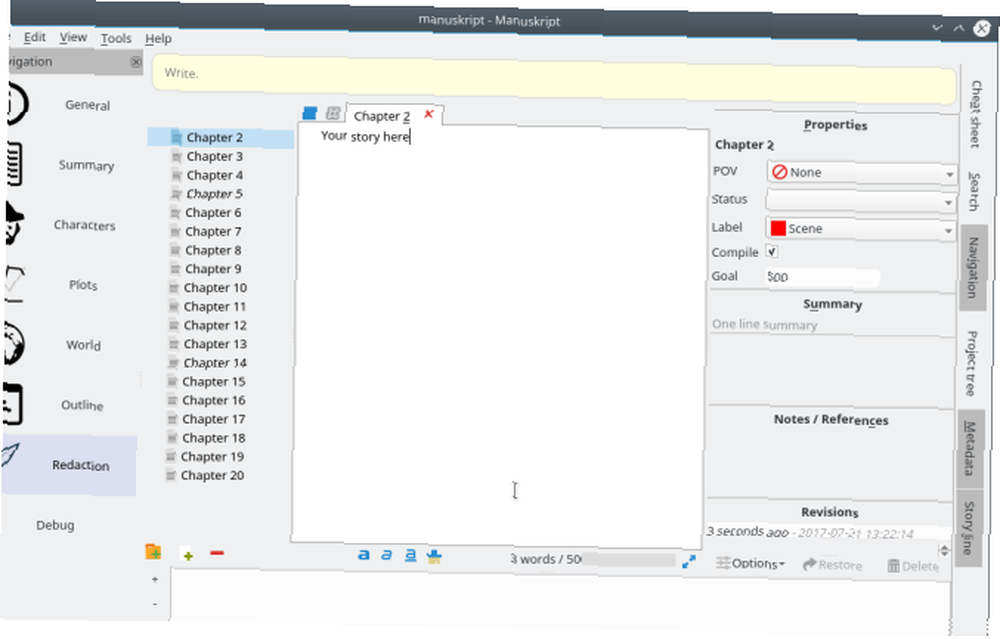Viewport: 1000px width, 639px height.
Task: Open the World globe icon
Action: tap(13, 343)
